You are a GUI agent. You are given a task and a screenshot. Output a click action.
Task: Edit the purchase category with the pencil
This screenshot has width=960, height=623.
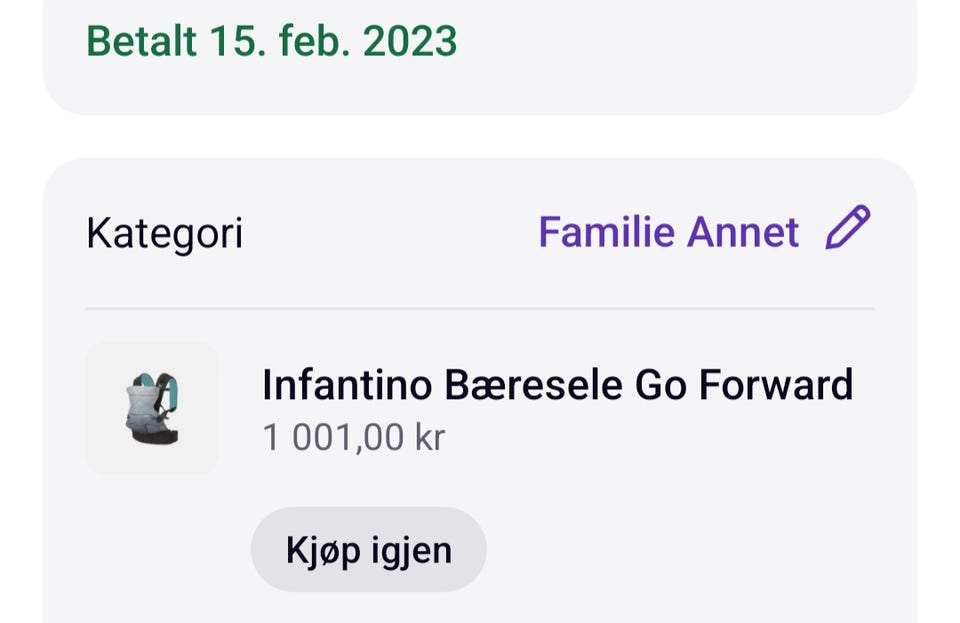click(x=848, y=229)
